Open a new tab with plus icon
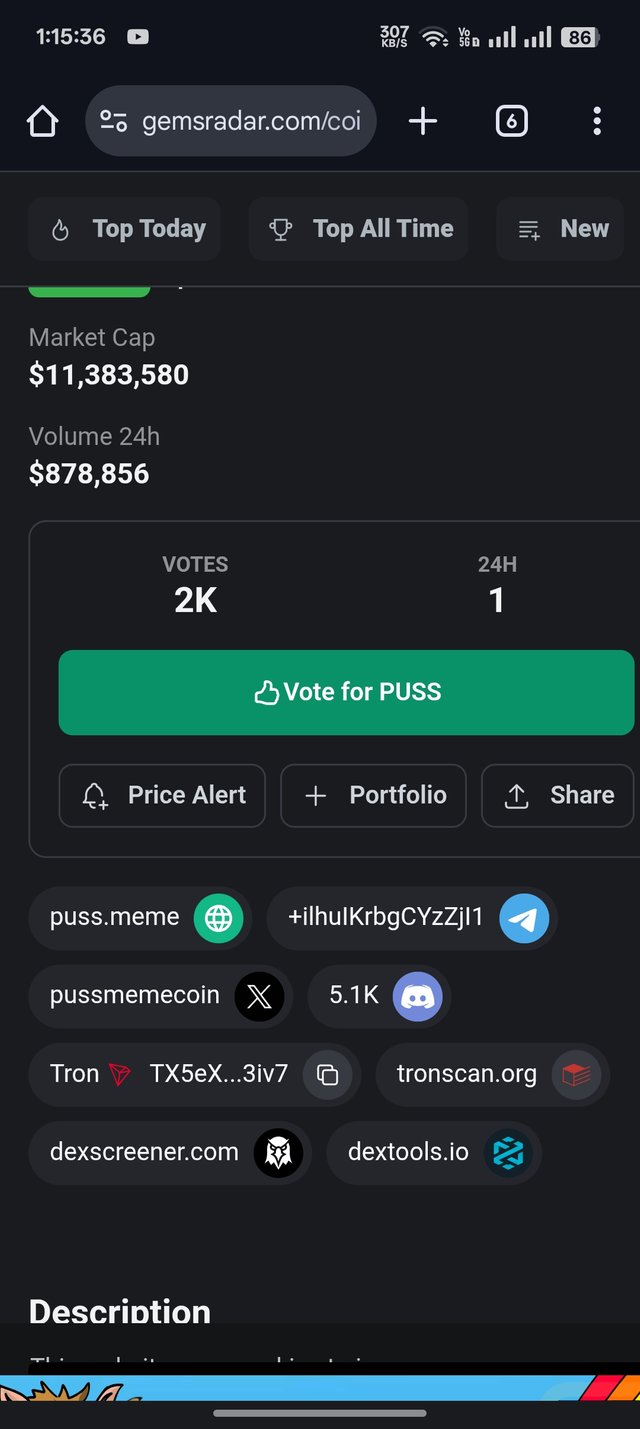This screenshot has width=640, height=1429. click(x=423, y=122)
